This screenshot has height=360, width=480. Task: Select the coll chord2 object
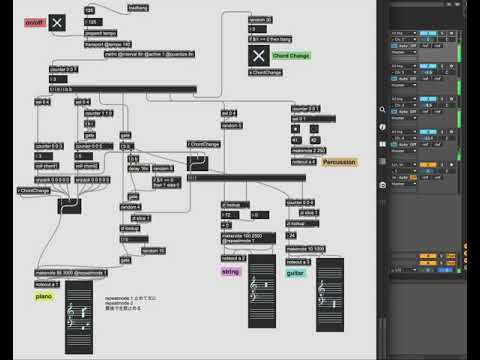(87, 166)
